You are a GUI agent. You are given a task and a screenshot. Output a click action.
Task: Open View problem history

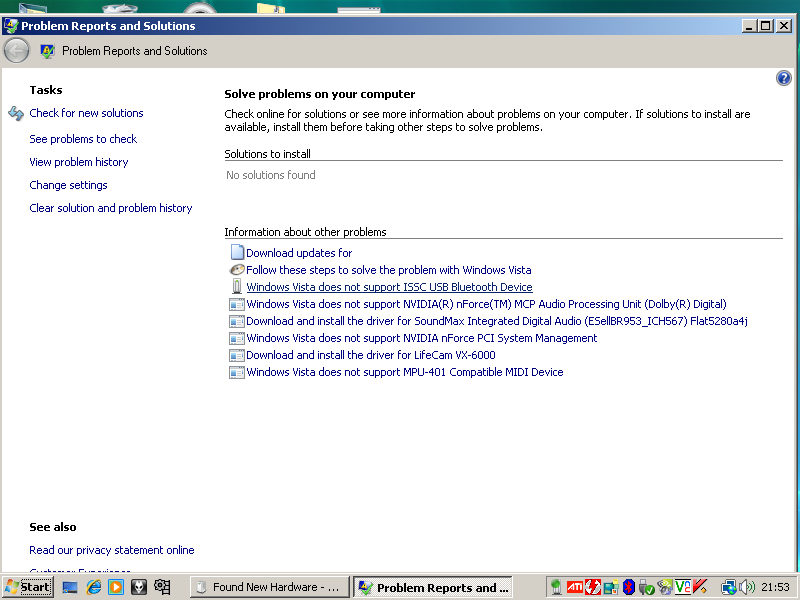(x=79, y=162)
